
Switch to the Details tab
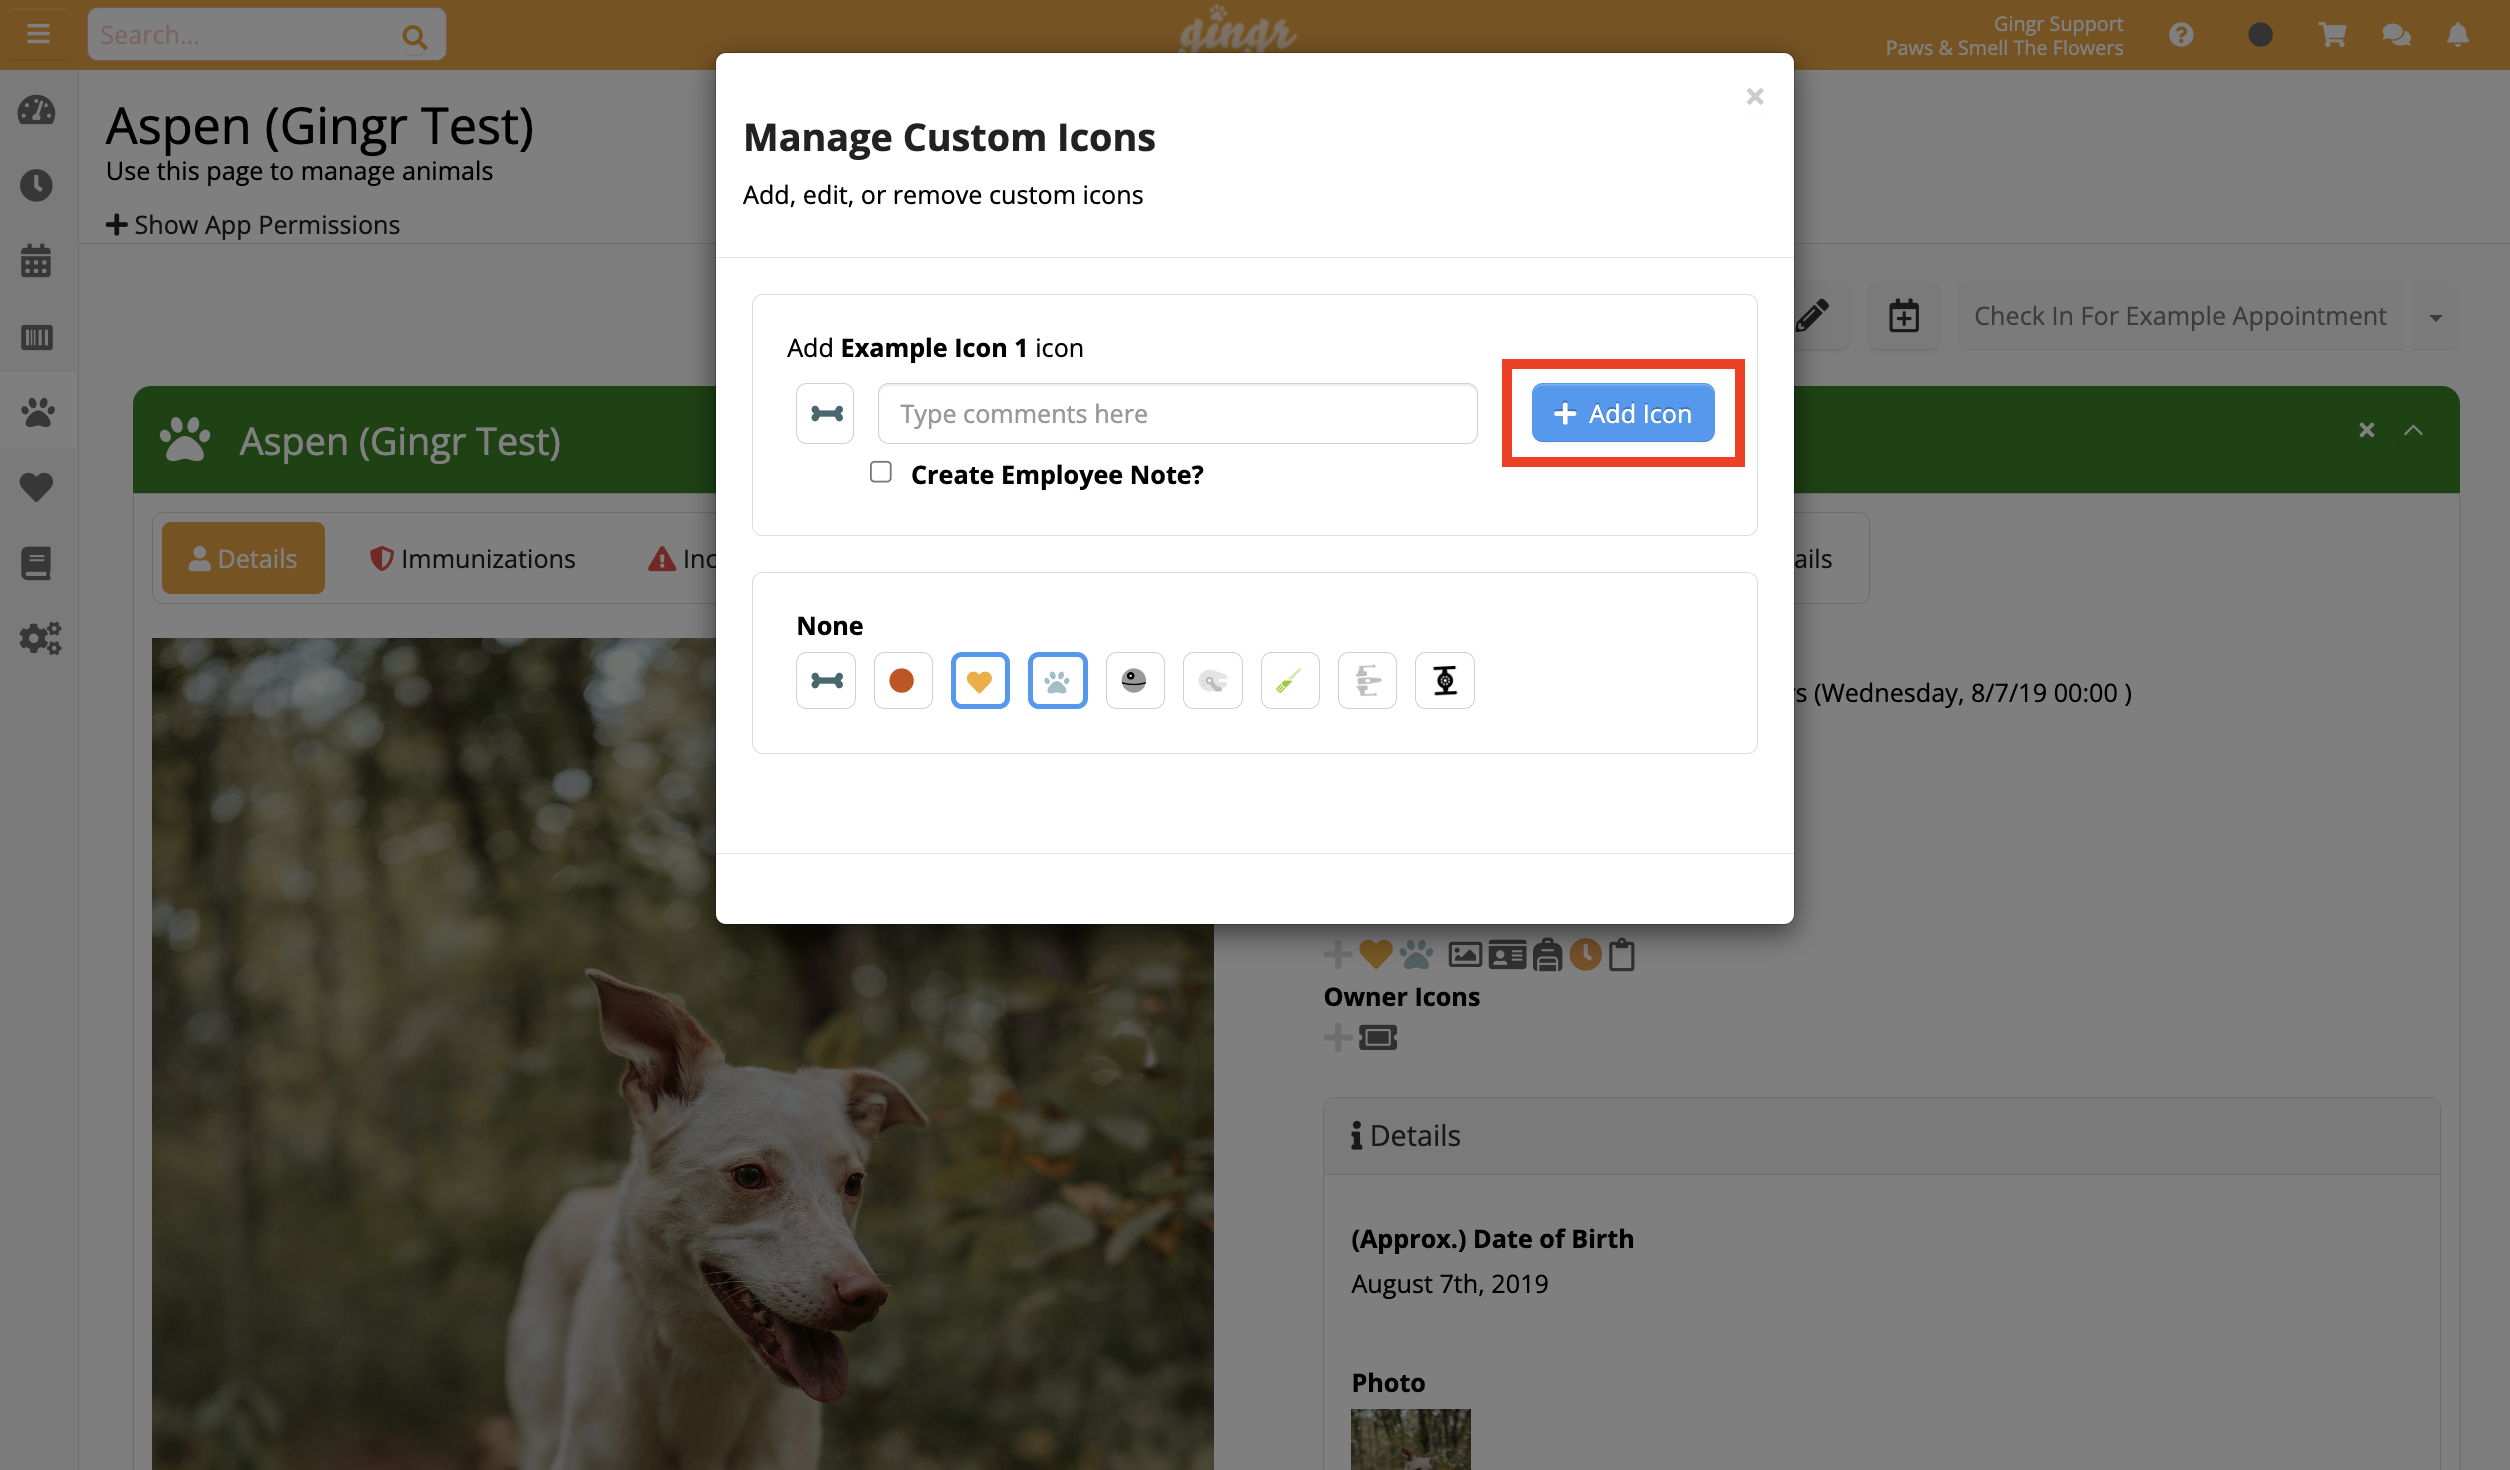(242, 558)
